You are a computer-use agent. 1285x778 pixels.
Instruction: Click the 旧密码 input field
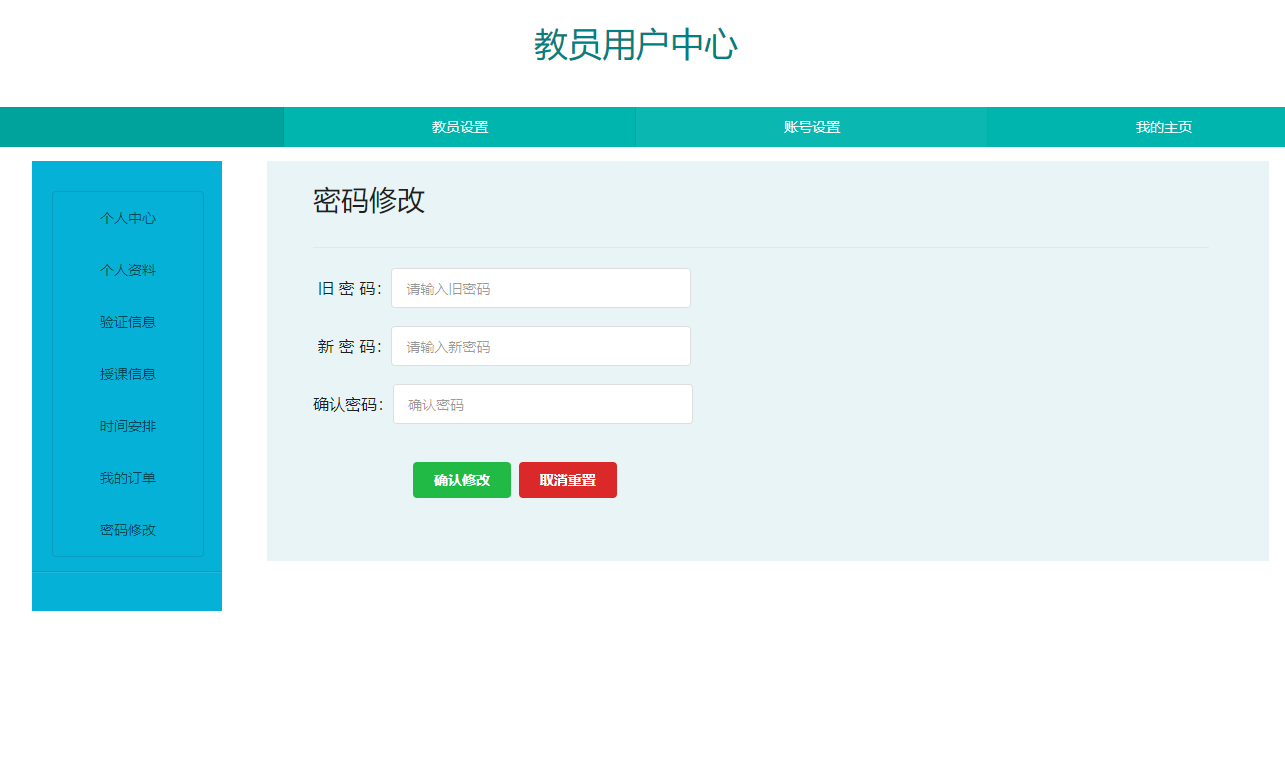coord(540,288)
